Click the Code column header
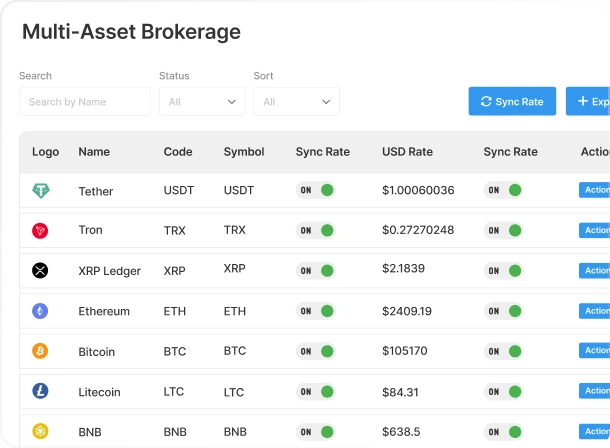Image resolution: width=610 pixels, height=448 pixels. 178,152
